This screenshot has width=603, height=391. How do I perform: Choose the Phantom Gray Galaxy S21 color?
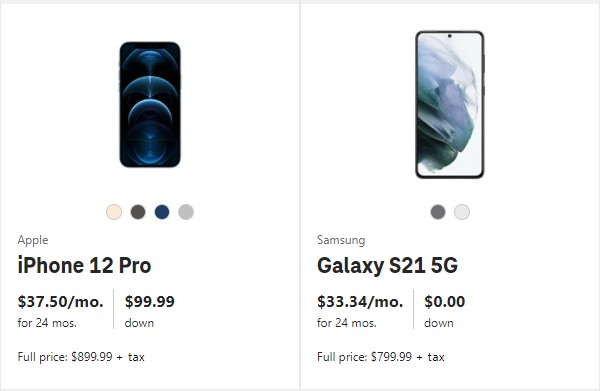tap(438, 212)
